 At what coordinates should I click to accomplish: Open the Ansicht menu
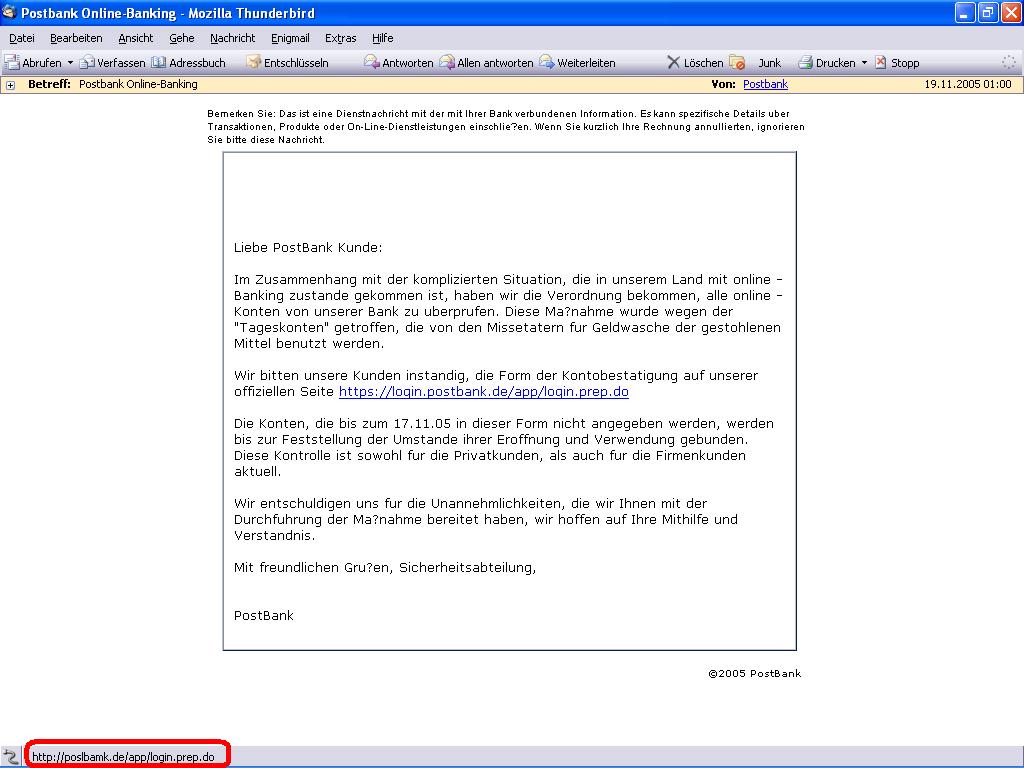136,38
